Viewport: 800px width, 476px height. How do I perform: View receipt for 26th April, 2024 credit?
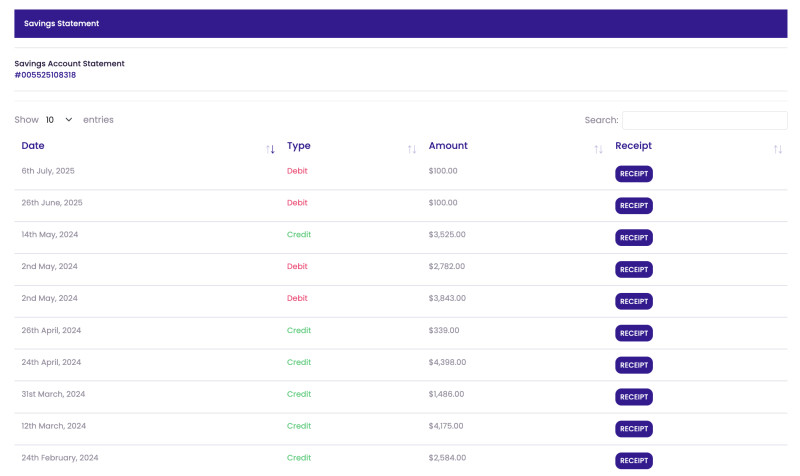(633, 333)
